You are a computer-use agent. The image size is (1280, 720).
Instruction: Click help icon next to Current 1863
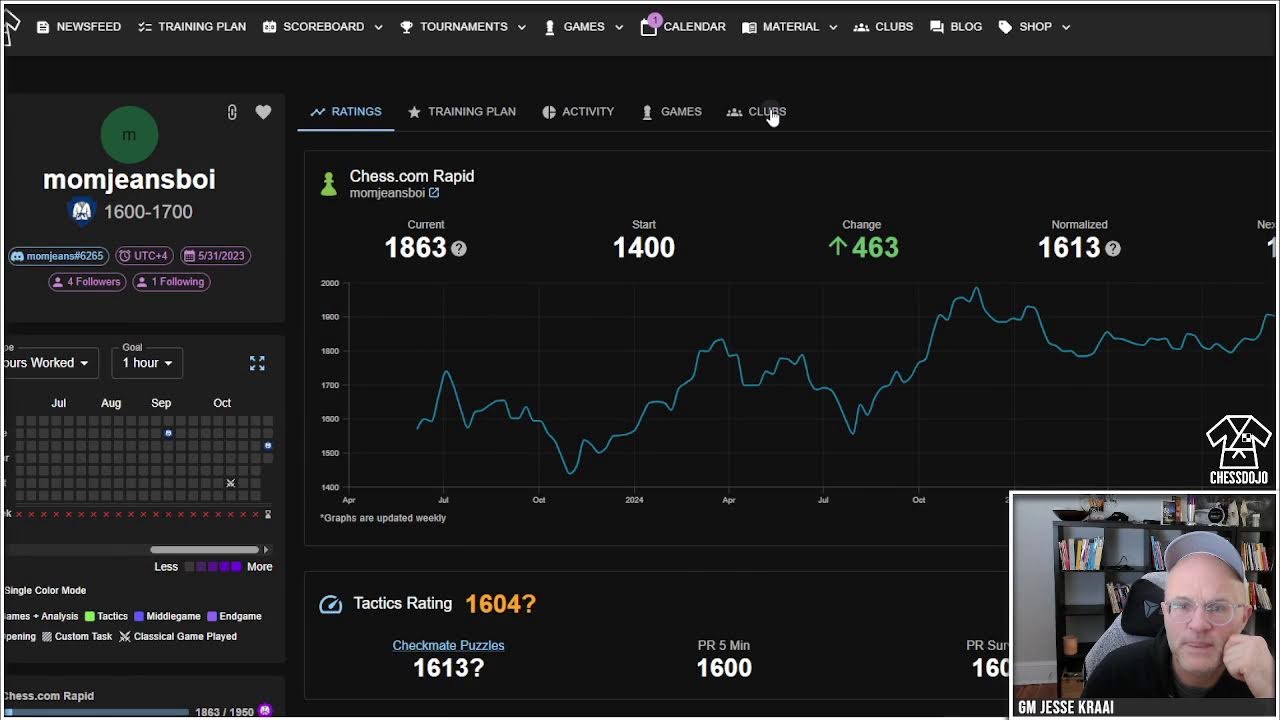point(459,248)
